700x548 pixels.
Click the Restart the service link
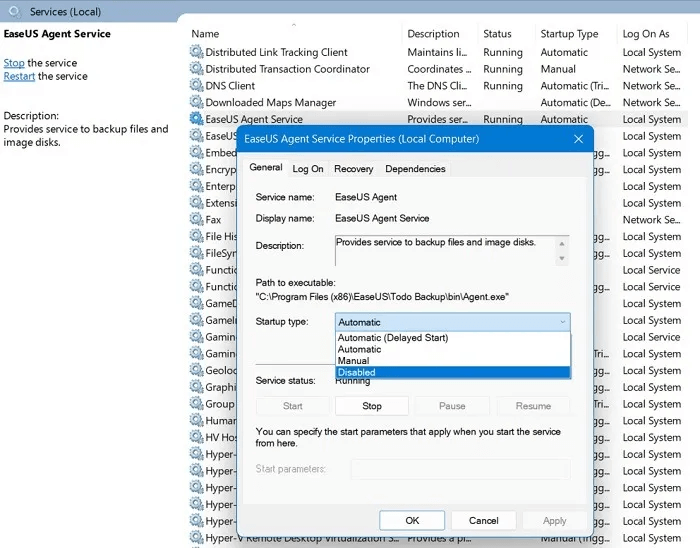(19, 76)
